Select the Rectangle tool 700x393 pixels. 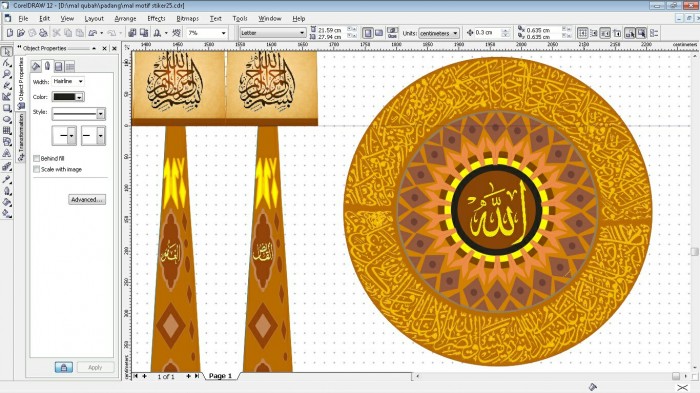(x=7, y=108)
